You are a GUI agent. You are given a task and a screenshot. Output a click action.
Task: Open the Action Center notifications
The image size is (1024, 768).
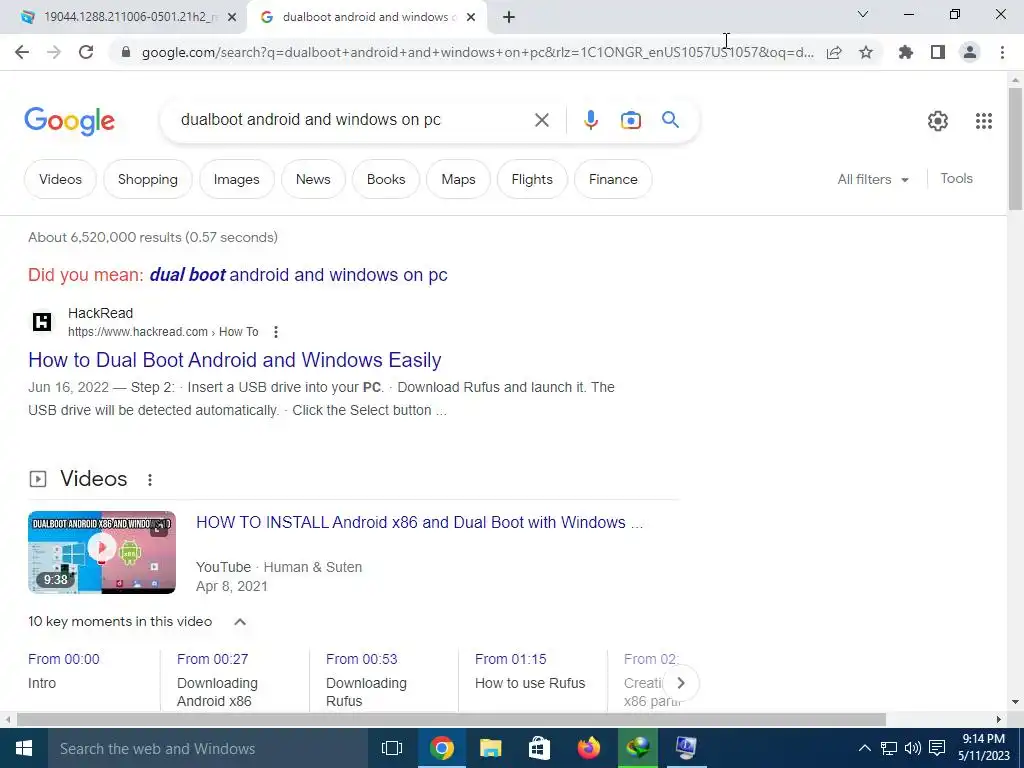tap(937, 748)
